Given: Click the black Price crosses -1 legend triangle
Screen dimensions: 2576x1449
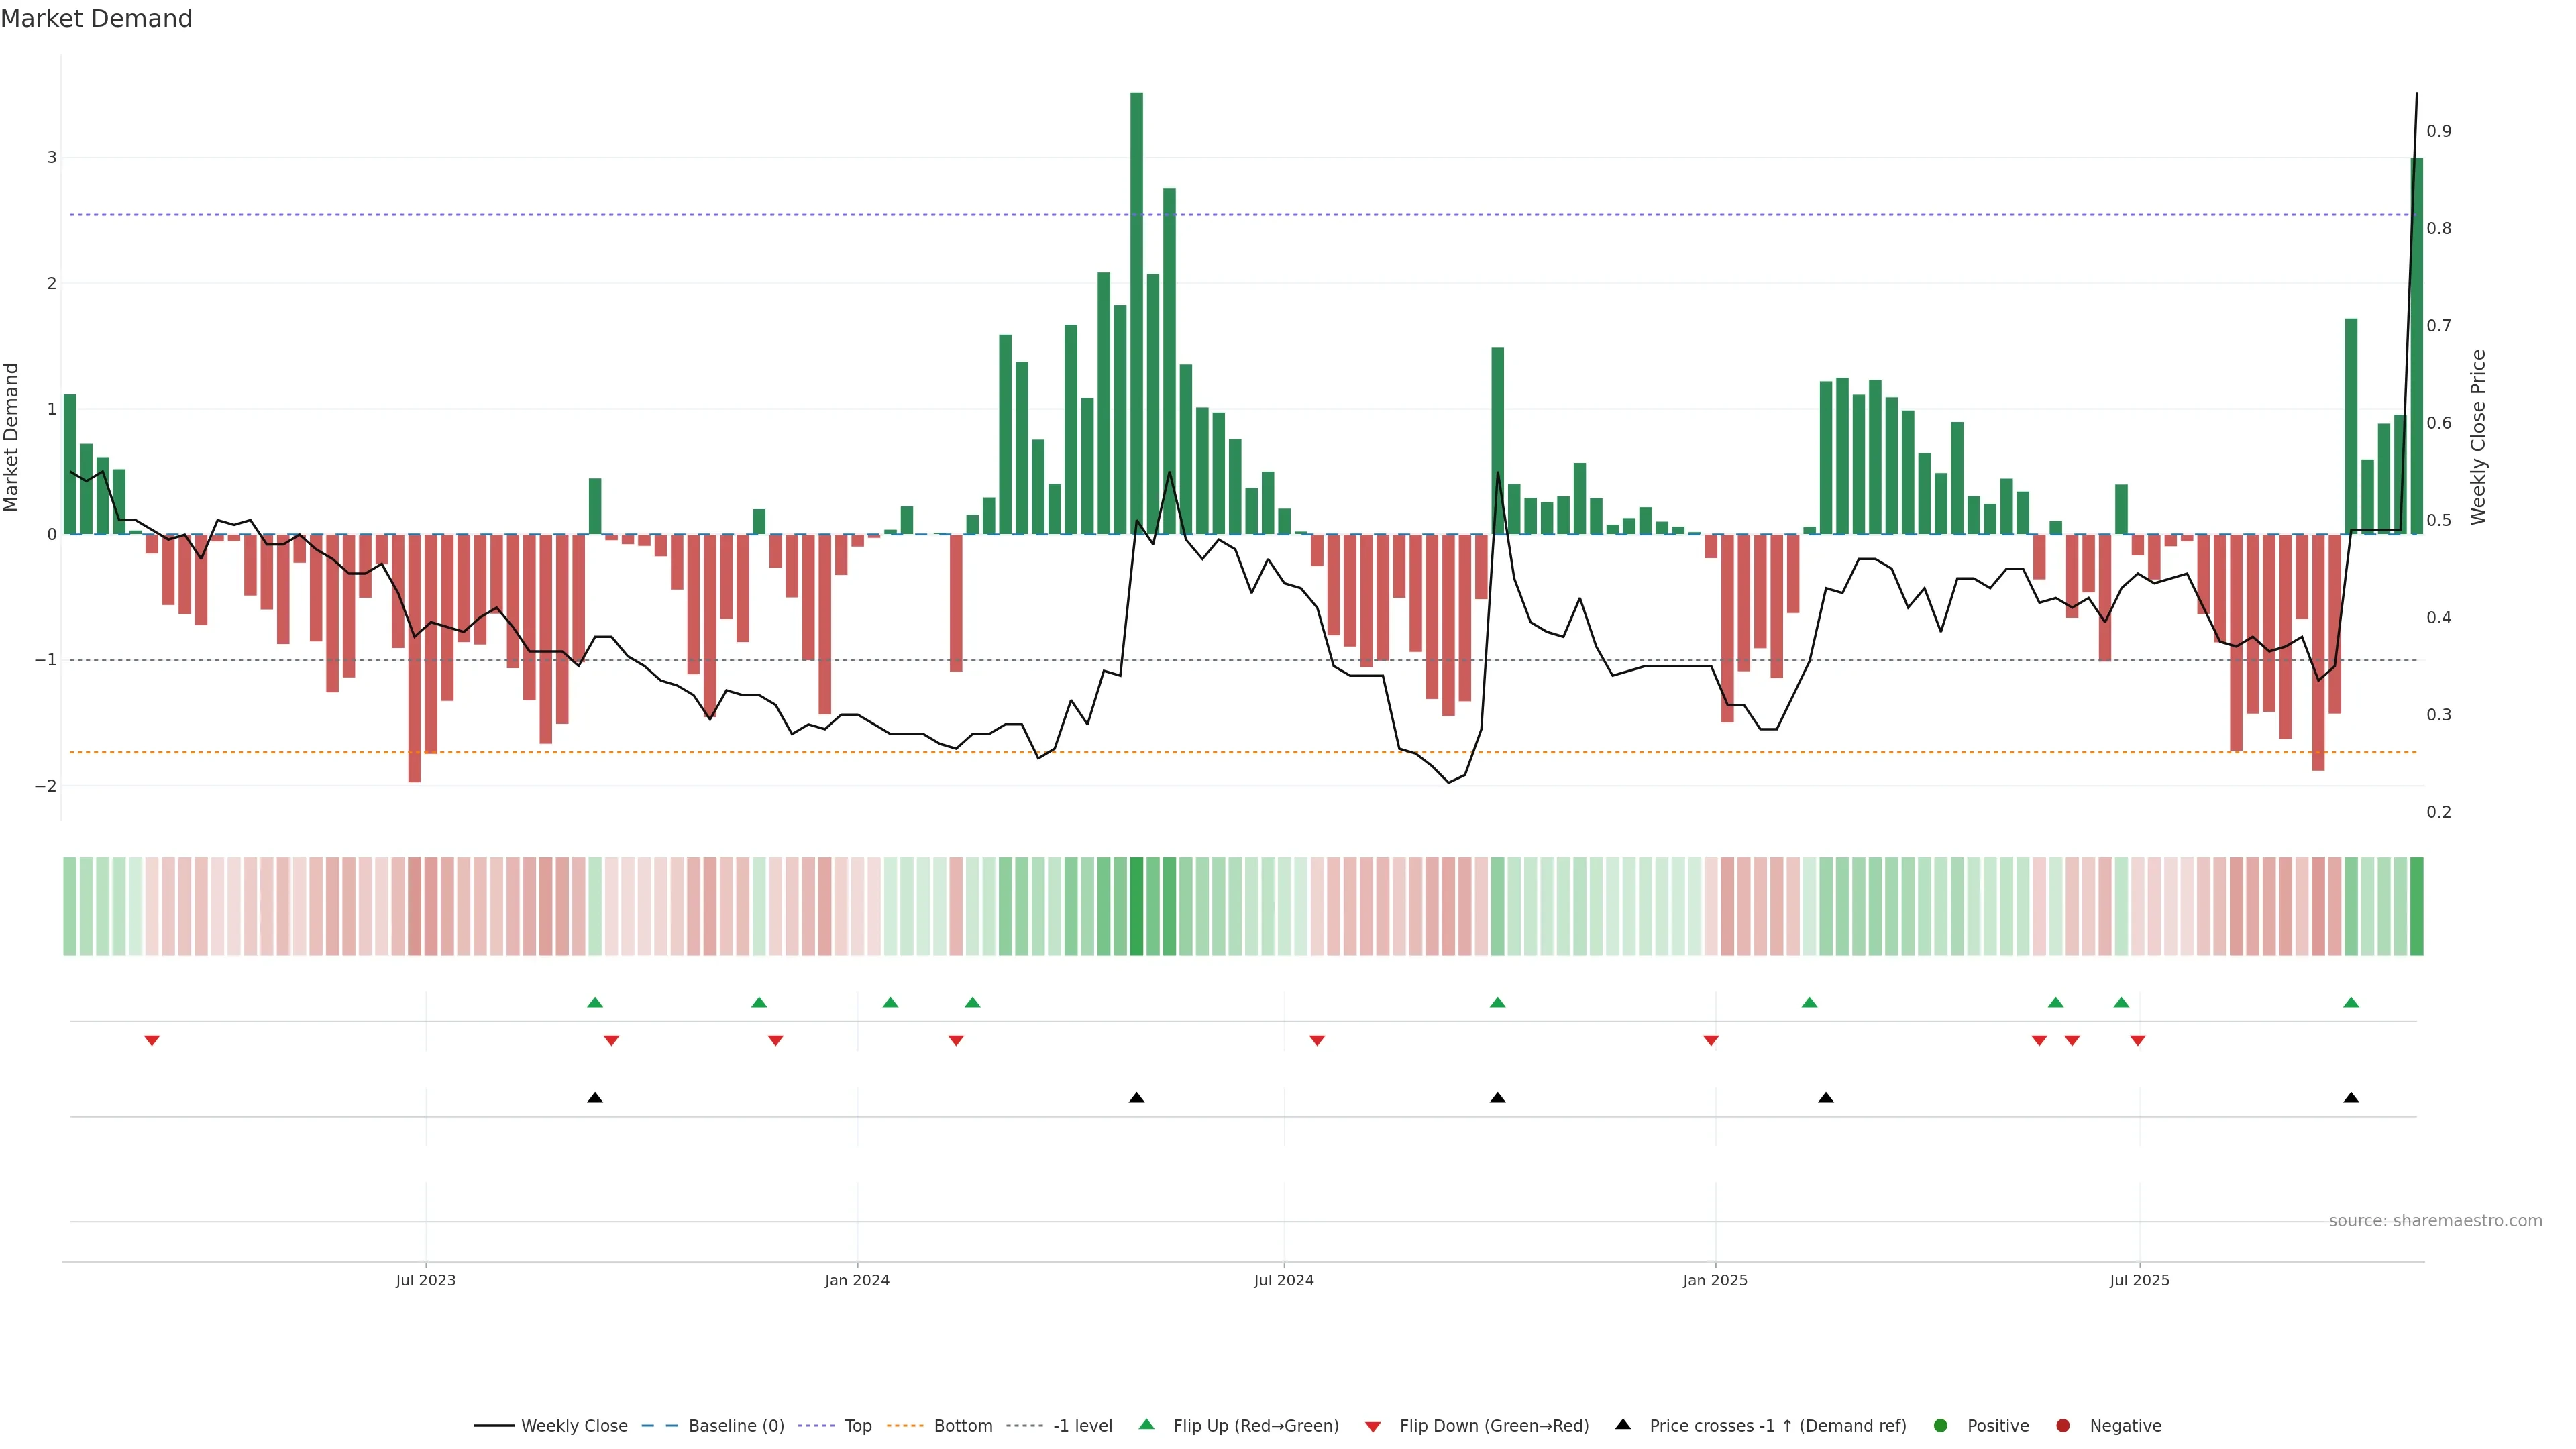Looking at the screenshot, I should [1623, 1424].
